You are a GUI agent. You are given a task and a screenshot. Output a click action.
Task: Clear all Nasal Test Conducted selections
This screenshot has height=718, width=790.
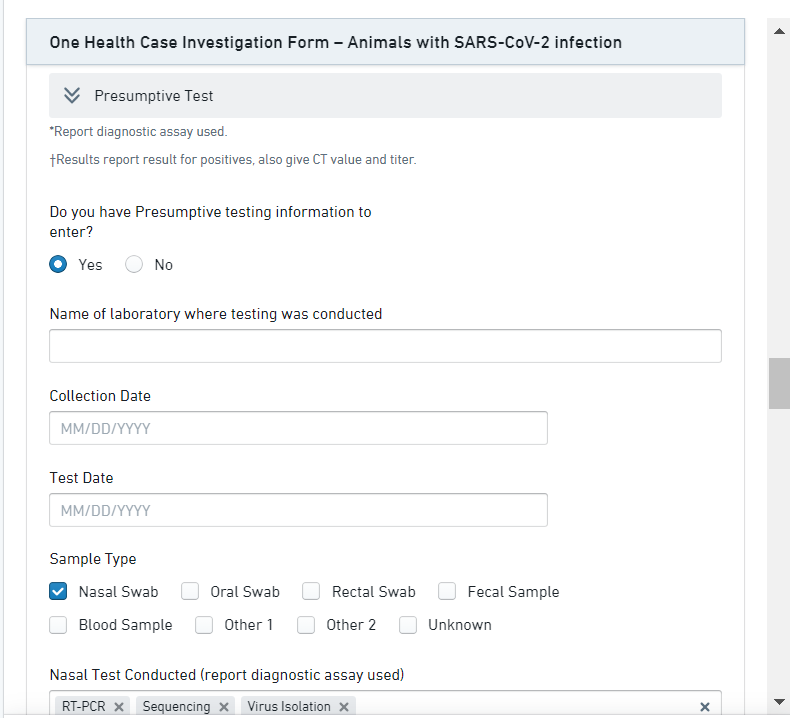pyautogui.click(x=704, y=707)
